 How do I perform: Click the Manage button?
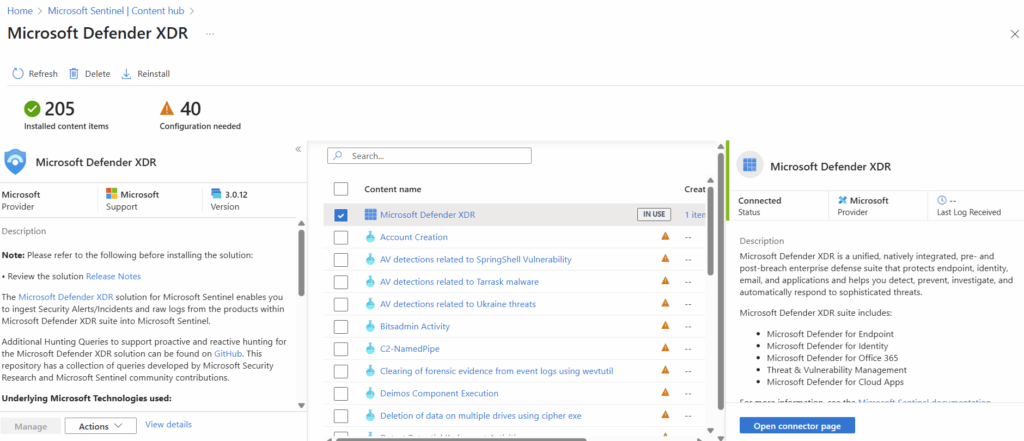click(x=31, y=426)
